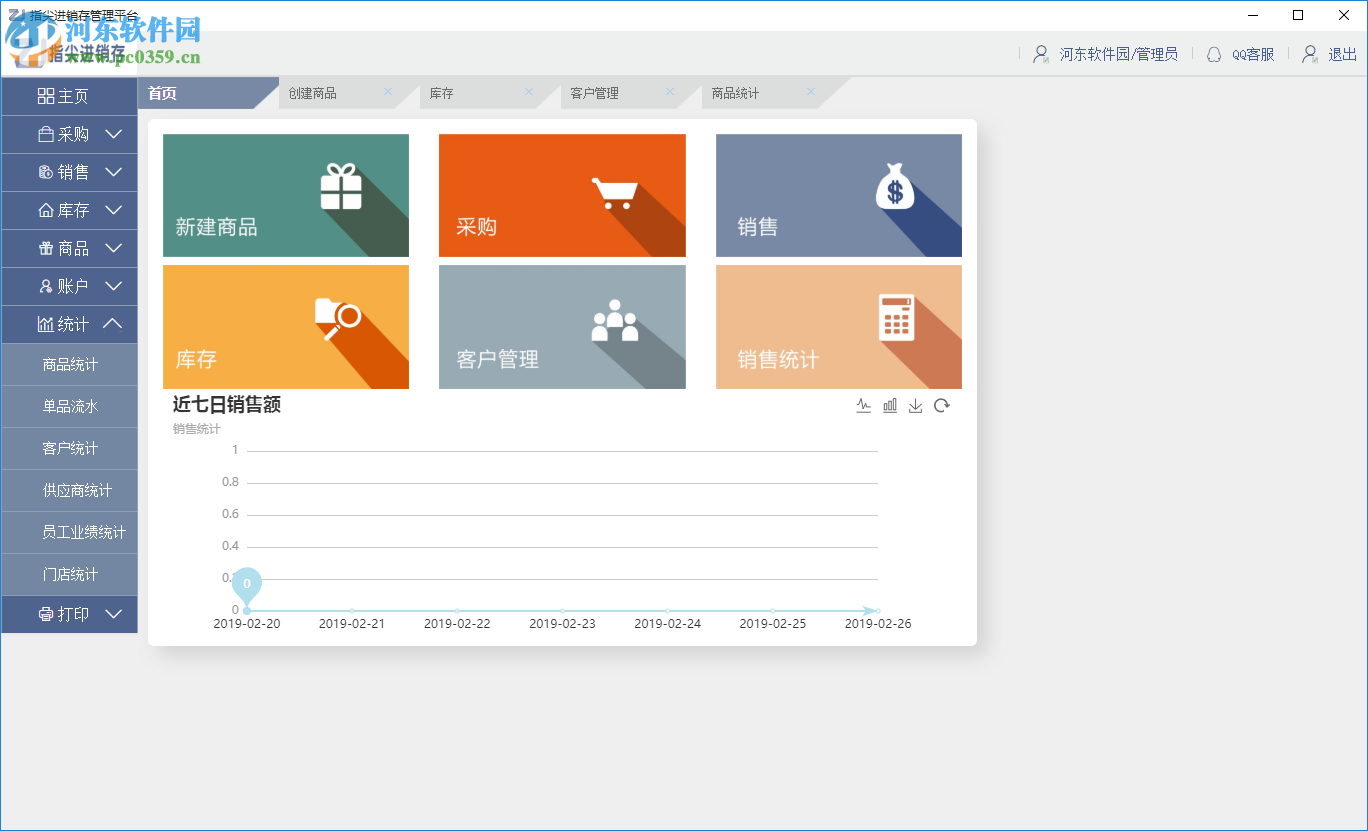Expand the 账户 sidebar chevron
1368x831 pixels.
(113, 286)
